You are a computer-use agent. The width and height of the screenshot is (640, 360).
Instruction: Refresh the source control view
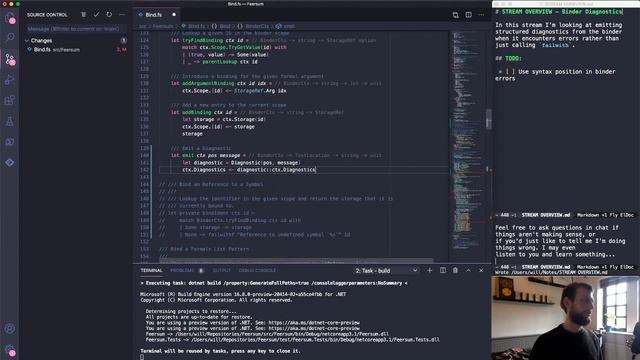pyautogui.click(x=109, y=15)
